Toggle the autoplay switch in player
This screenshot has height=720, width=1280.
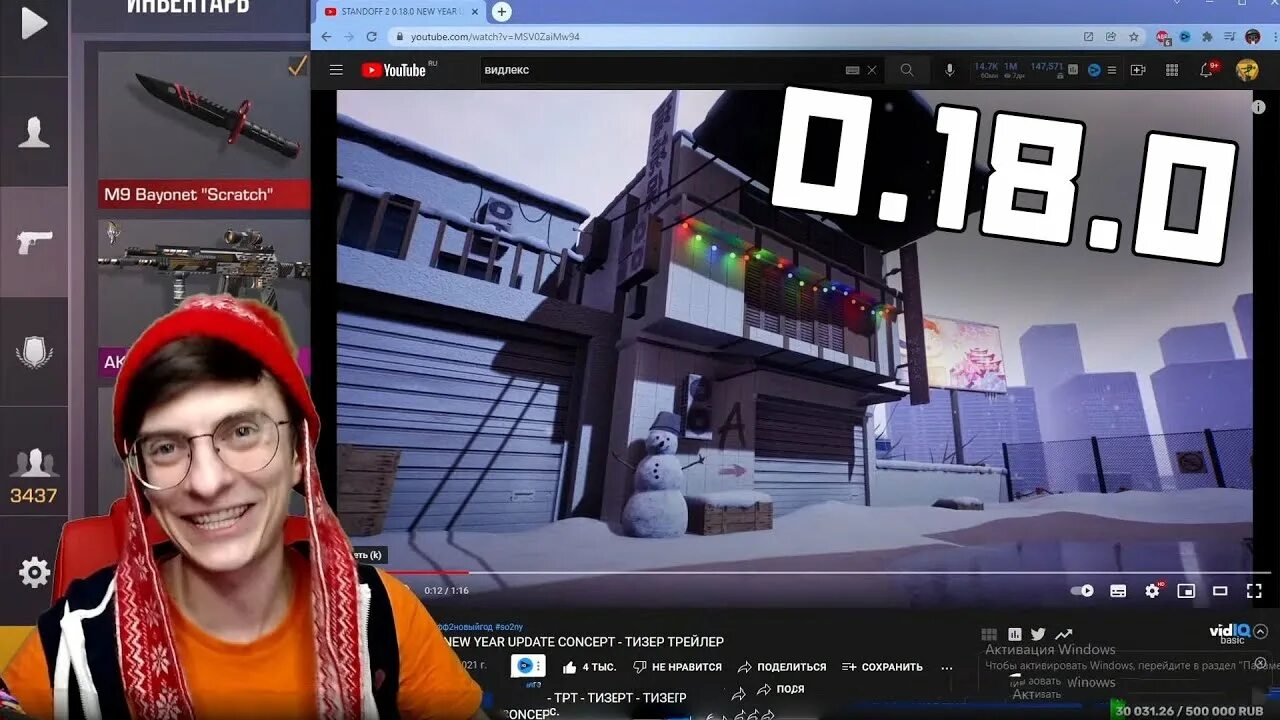pyautogui.click(x=1082, y=591)
